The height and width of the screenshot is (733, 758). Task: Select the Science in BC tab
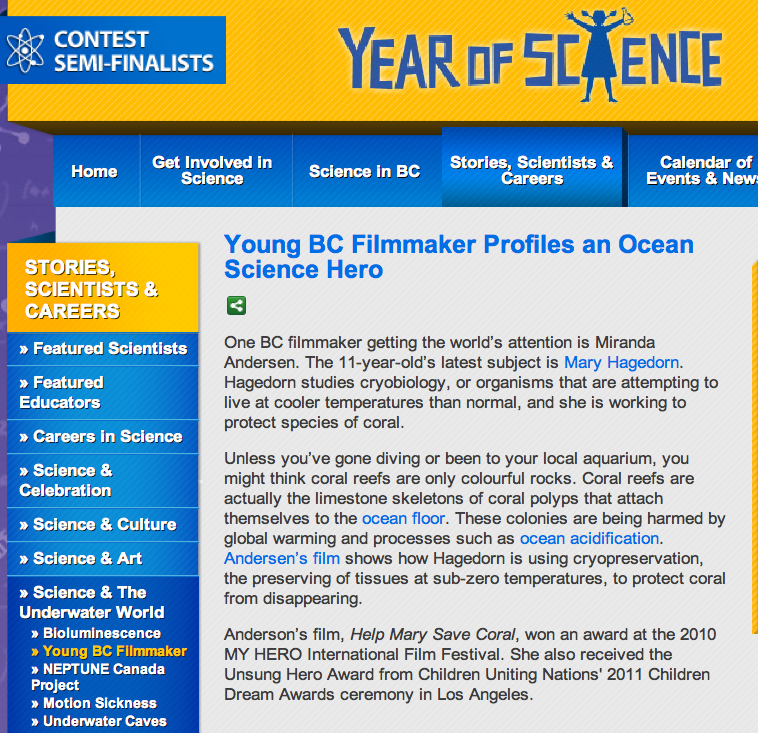(x=364, y=171)
